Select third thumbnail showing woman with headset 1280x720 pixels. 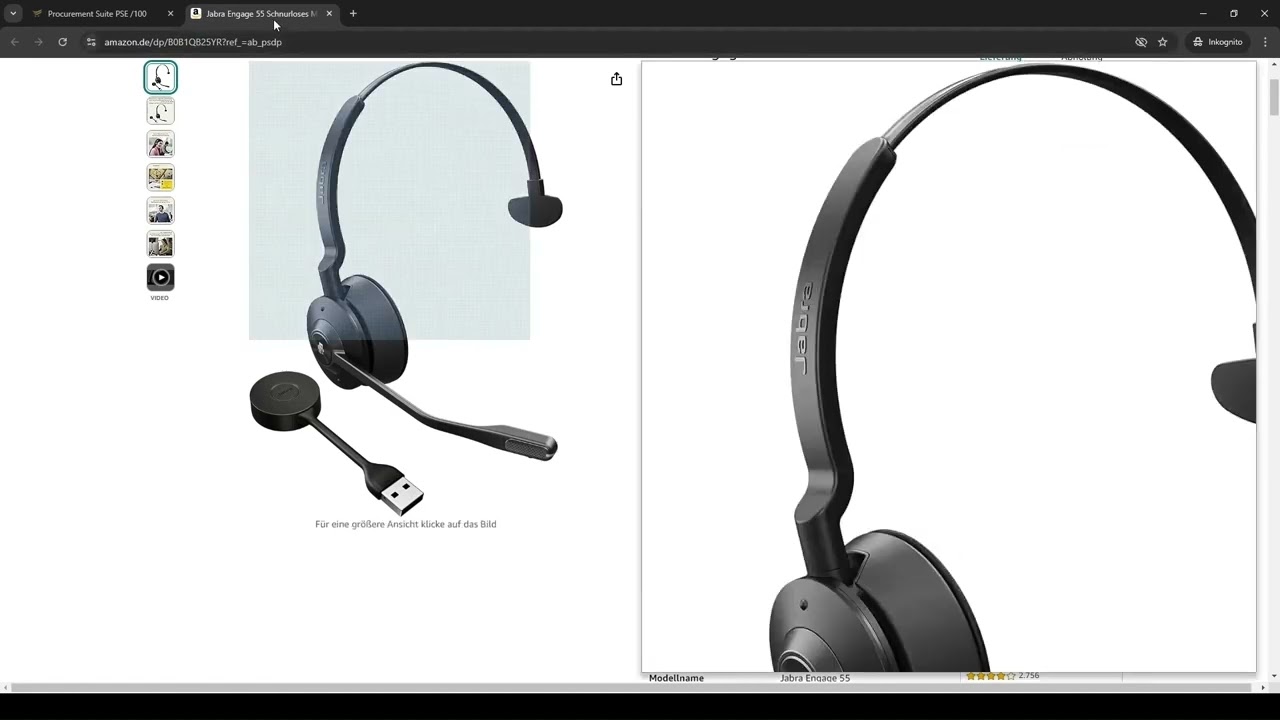click(x=160, y=144)
